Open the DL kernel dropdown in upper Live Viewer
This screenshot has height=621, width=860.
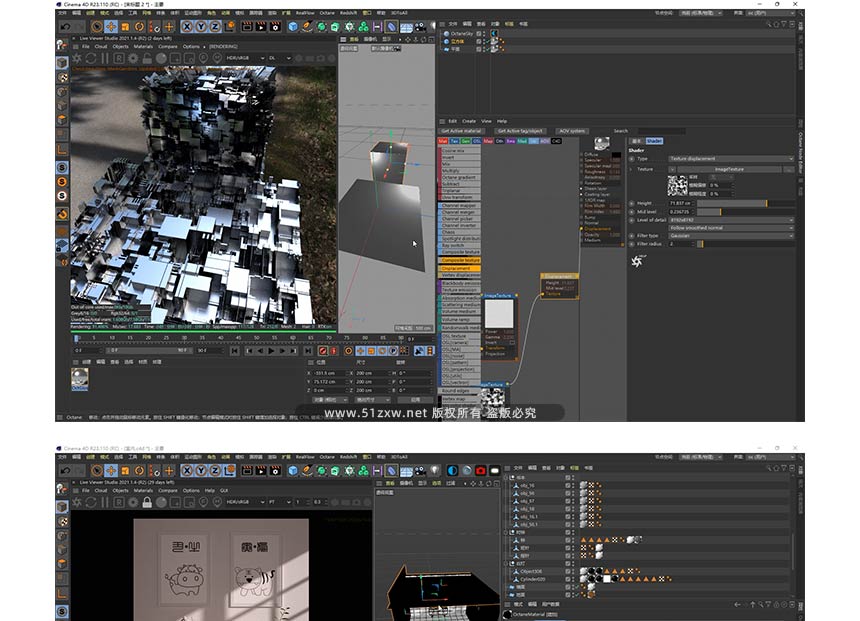tap(280, 58)
